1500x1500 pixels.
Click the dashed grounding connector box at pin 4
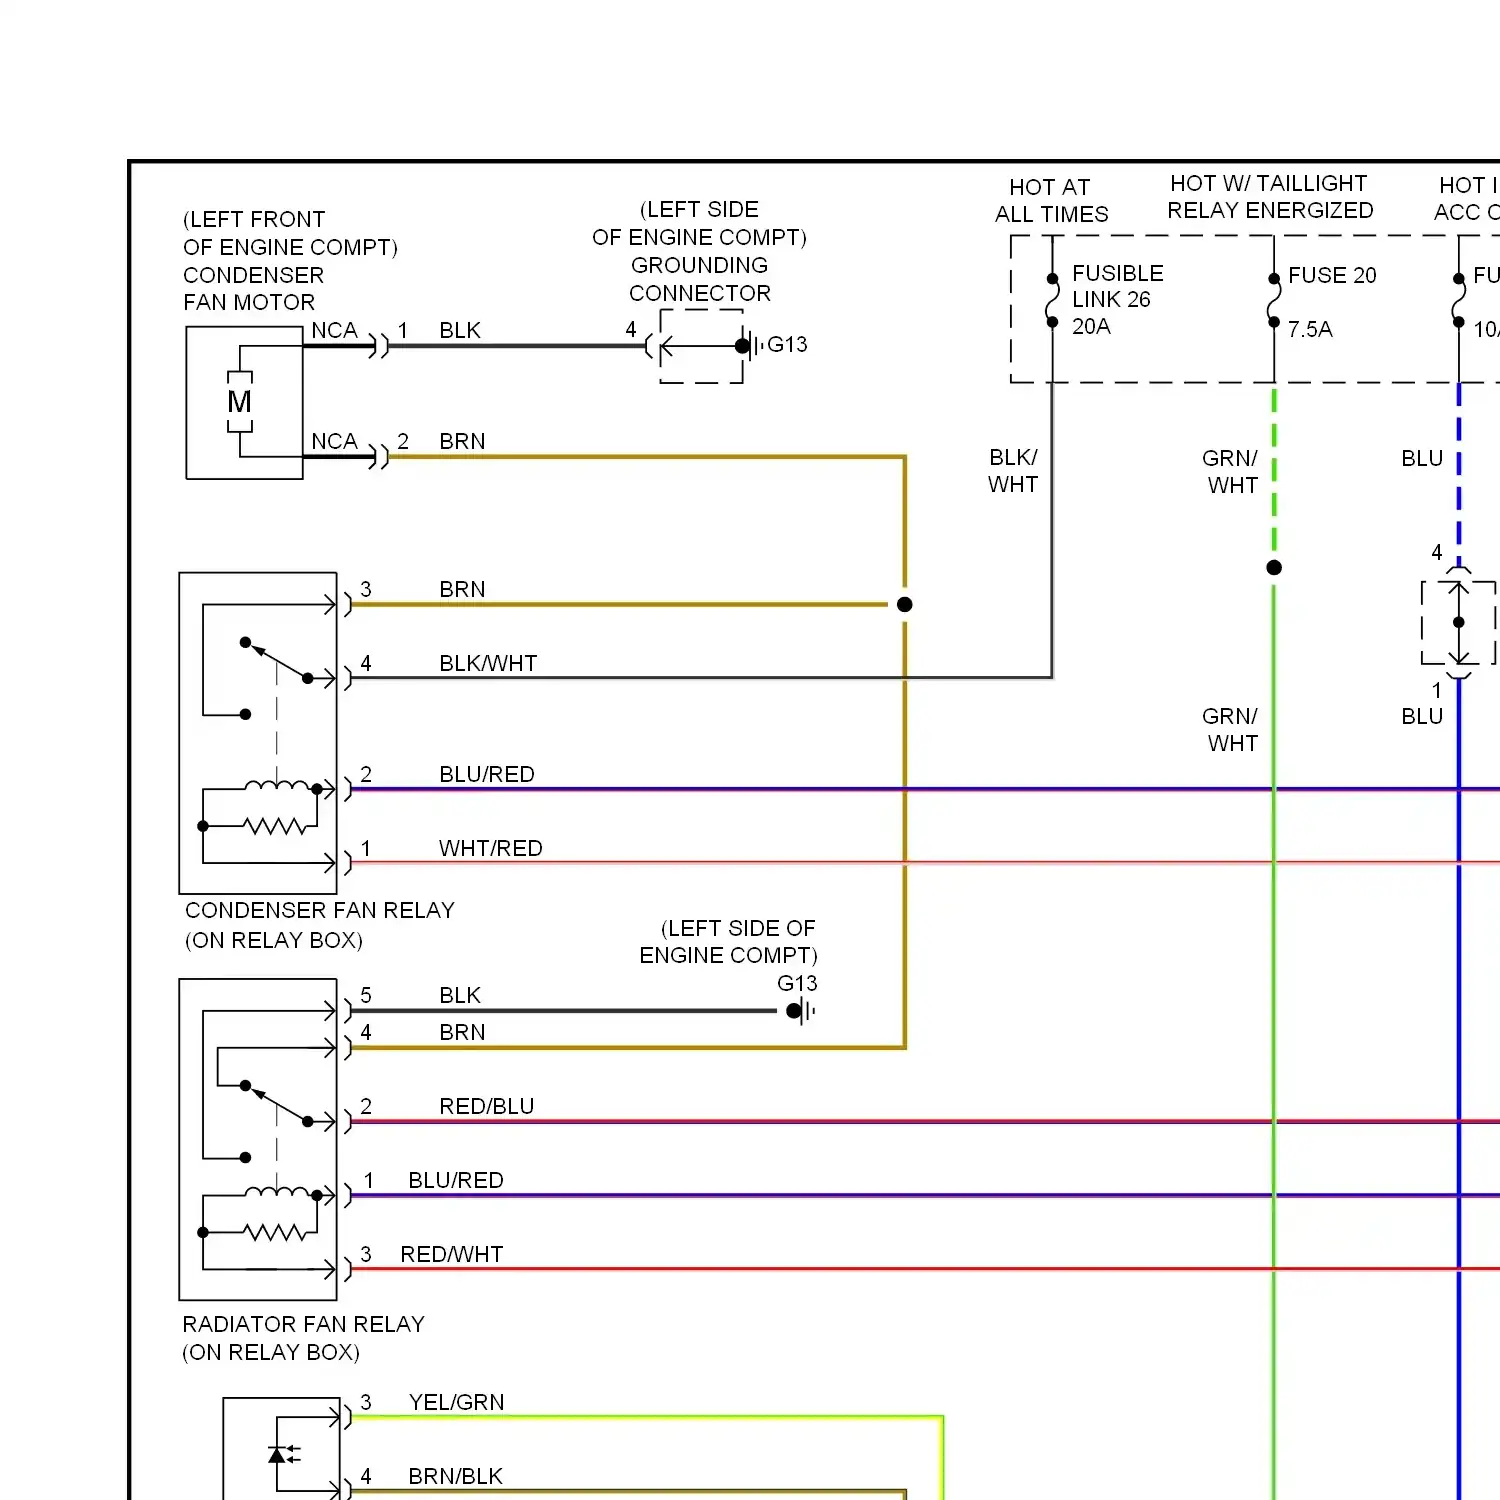click(701, 346)
